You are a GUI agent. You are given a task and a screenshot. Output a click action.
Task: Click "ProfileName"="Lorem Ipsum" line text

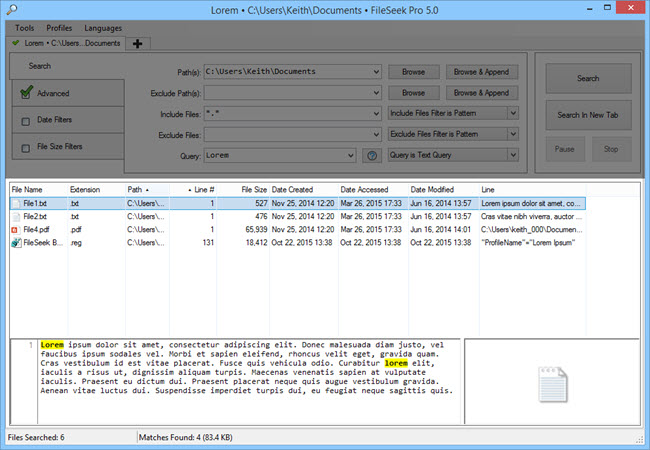pyautogui.click(x=528, y=243)
